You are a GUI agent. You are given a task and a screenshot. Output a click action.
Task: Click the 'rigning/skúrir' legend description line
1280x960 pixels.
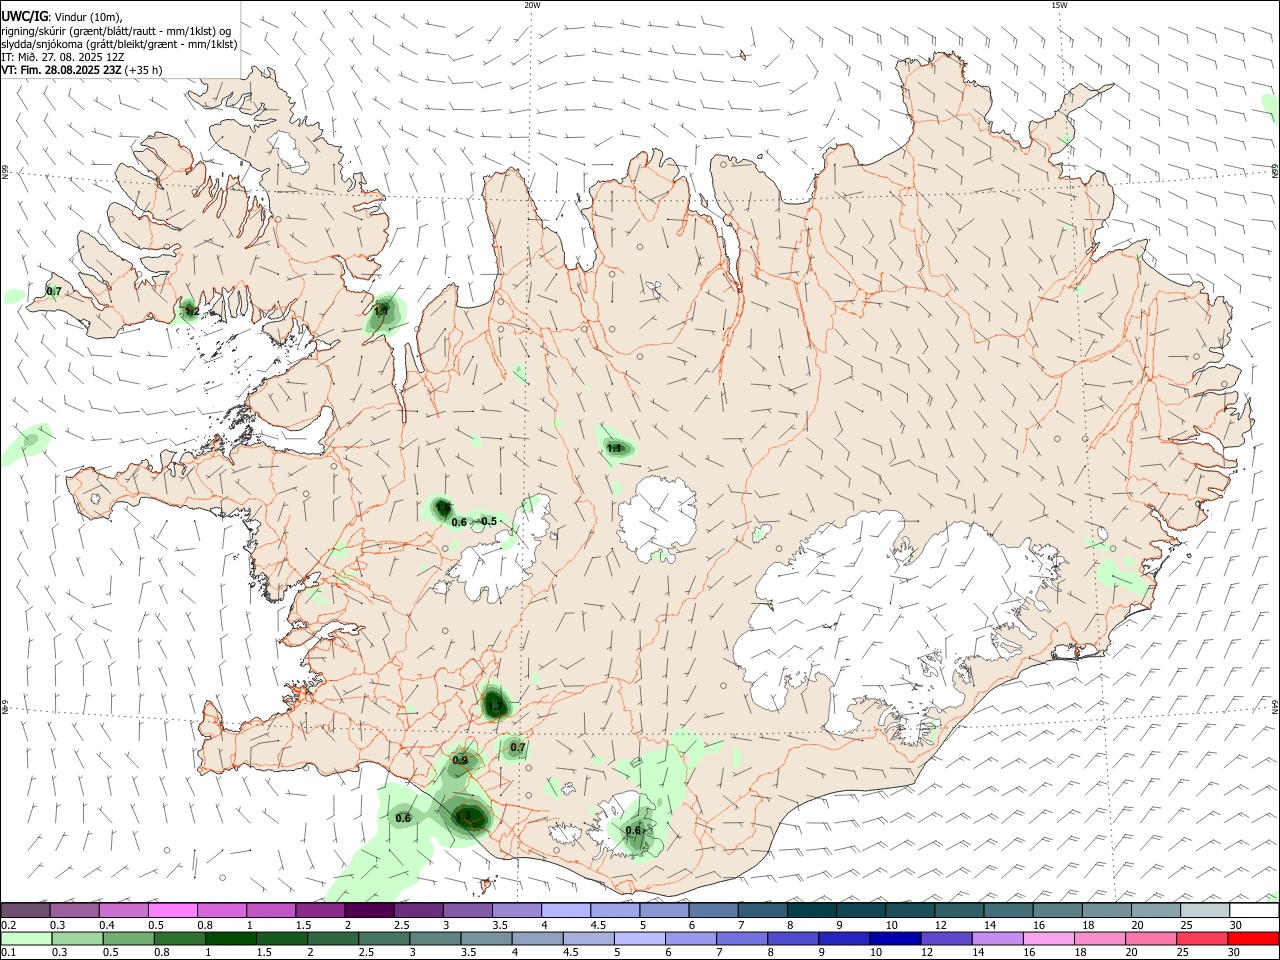pos(116,31)
